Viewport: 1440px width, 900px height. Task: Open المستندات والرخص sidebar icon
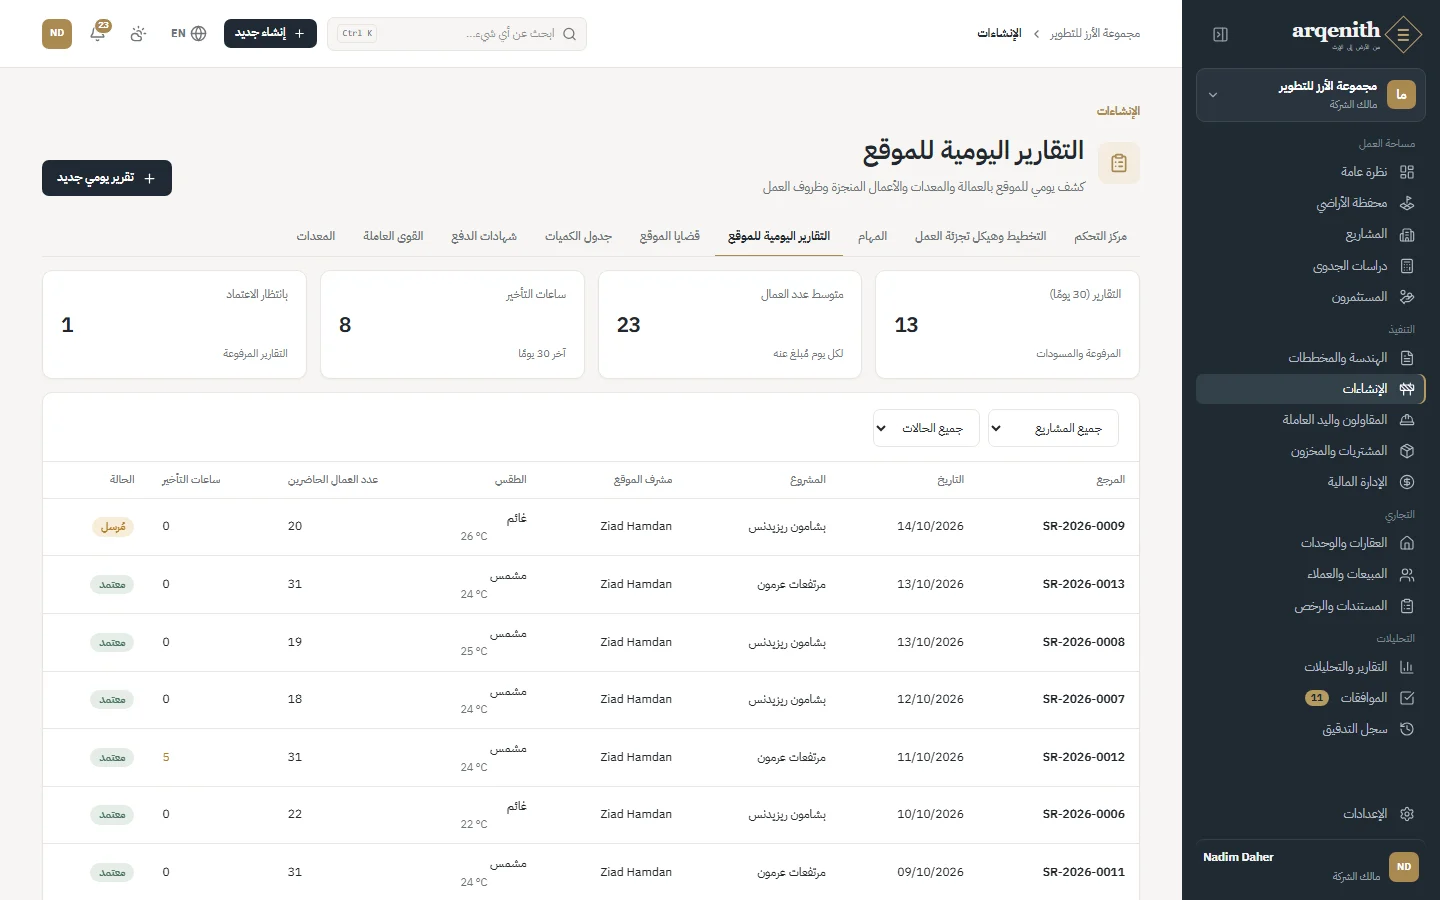(1407, 606)
